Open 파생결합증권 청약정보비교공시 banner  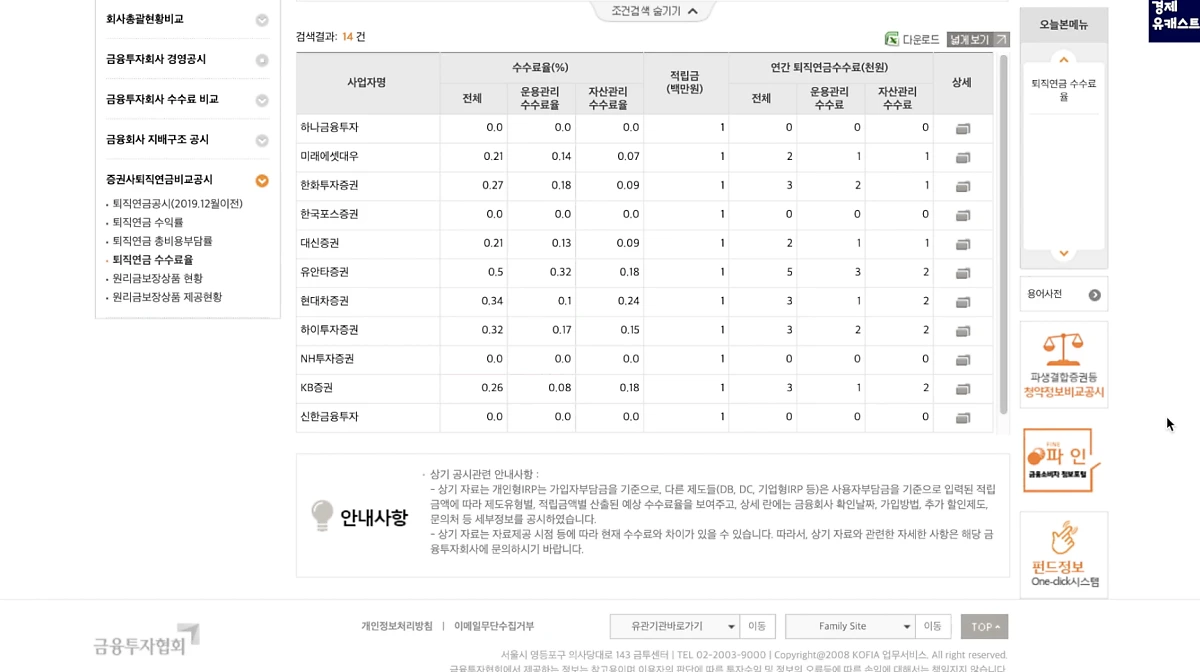click(x=1064, y=365)
